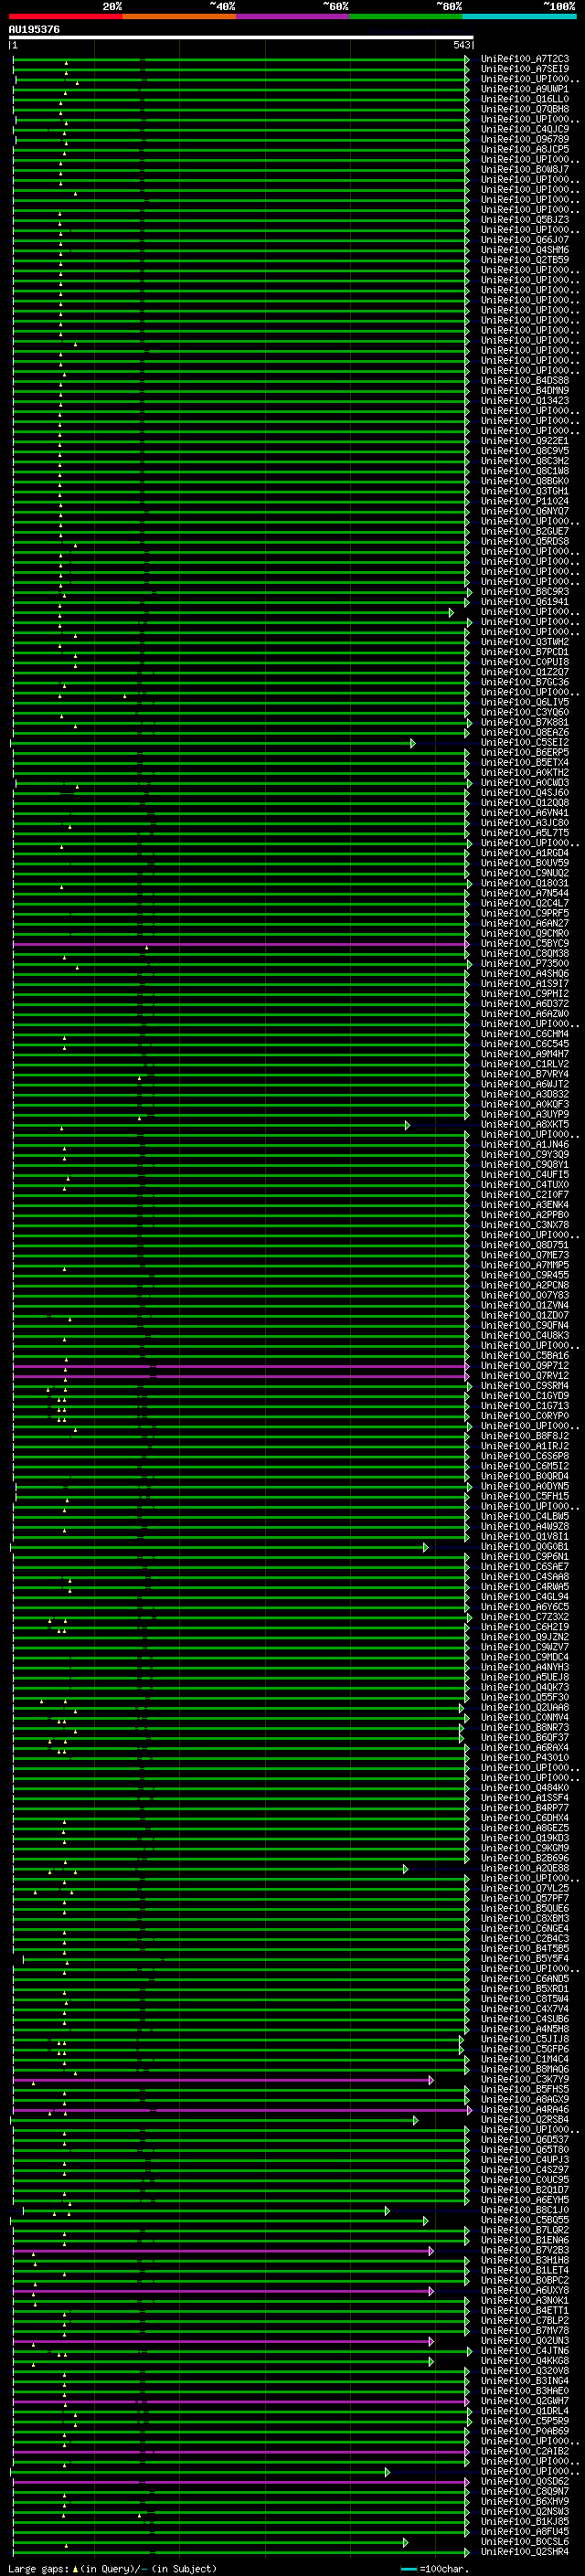Click the orange 40% identity color bar
The image size is (585, 2576).
[179, 16]
